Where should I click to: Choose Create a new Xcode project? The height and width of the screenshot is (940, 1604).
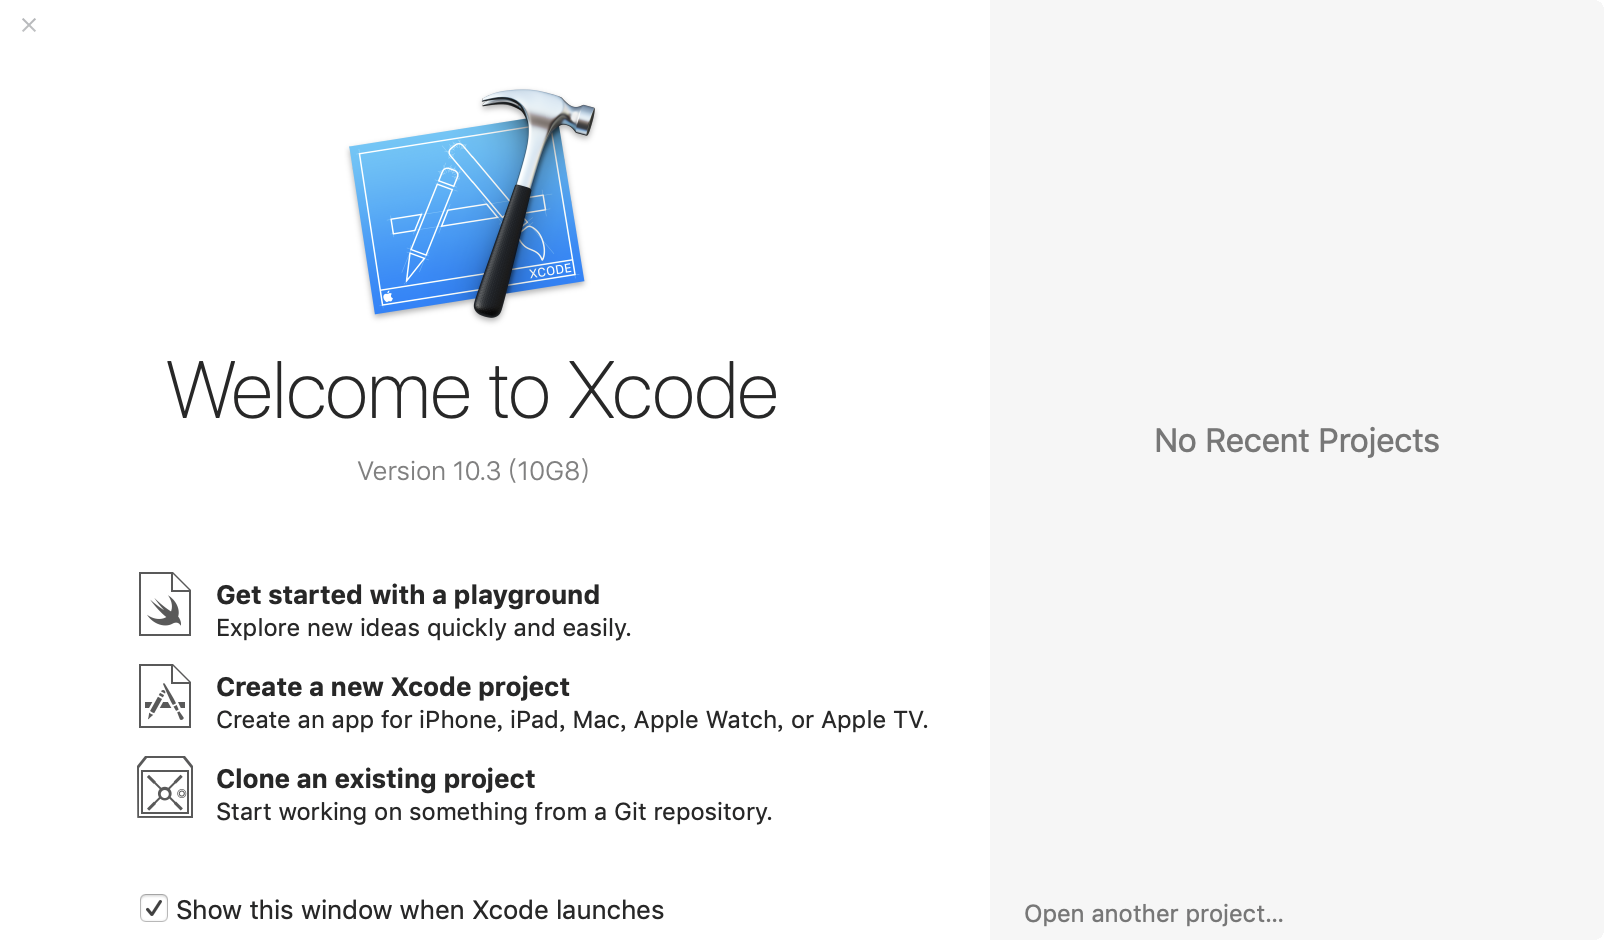(x=393, y=687)
